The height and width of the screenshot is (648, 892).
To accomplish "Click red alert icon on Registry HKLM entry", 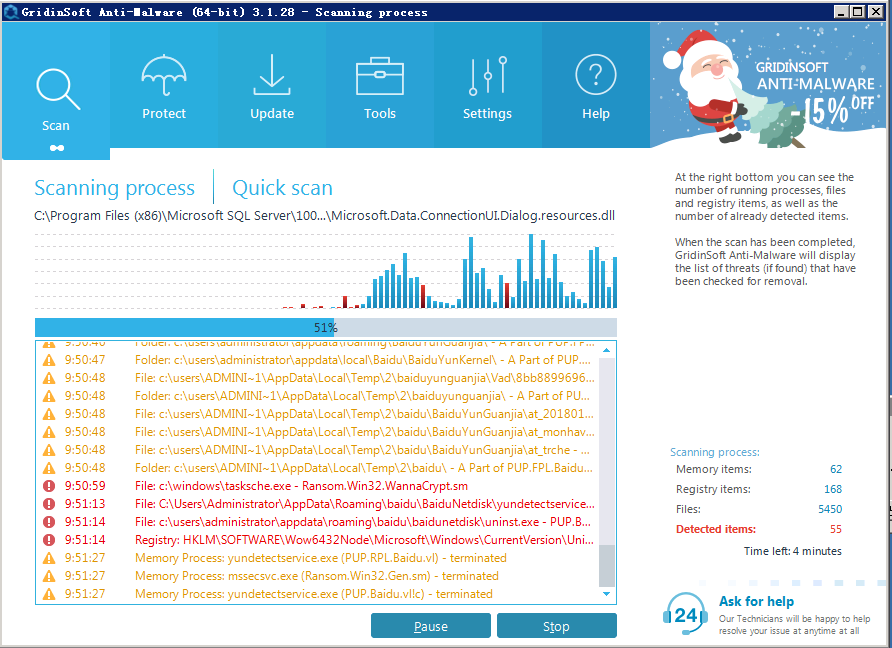I will [x=49, y=540].
